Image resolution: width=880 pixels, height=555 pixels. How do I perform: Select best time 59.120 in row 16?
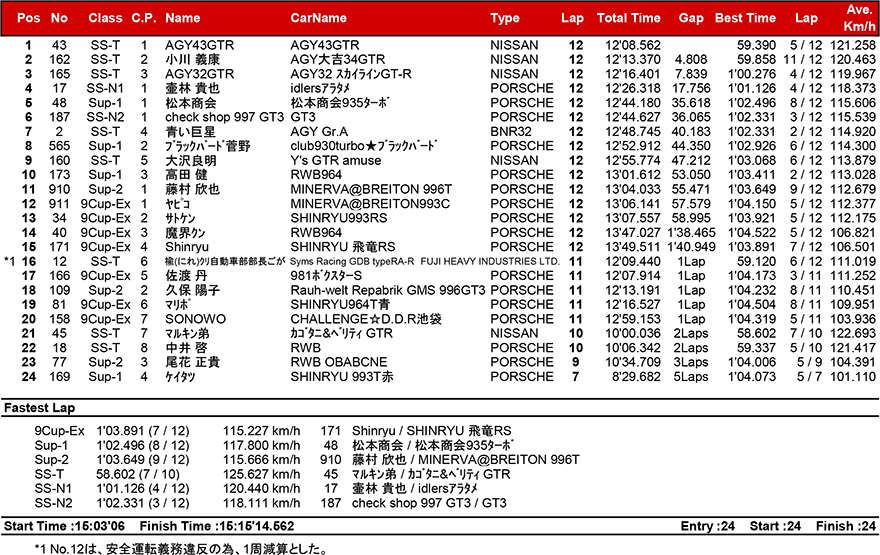click(x=757, y=262)
